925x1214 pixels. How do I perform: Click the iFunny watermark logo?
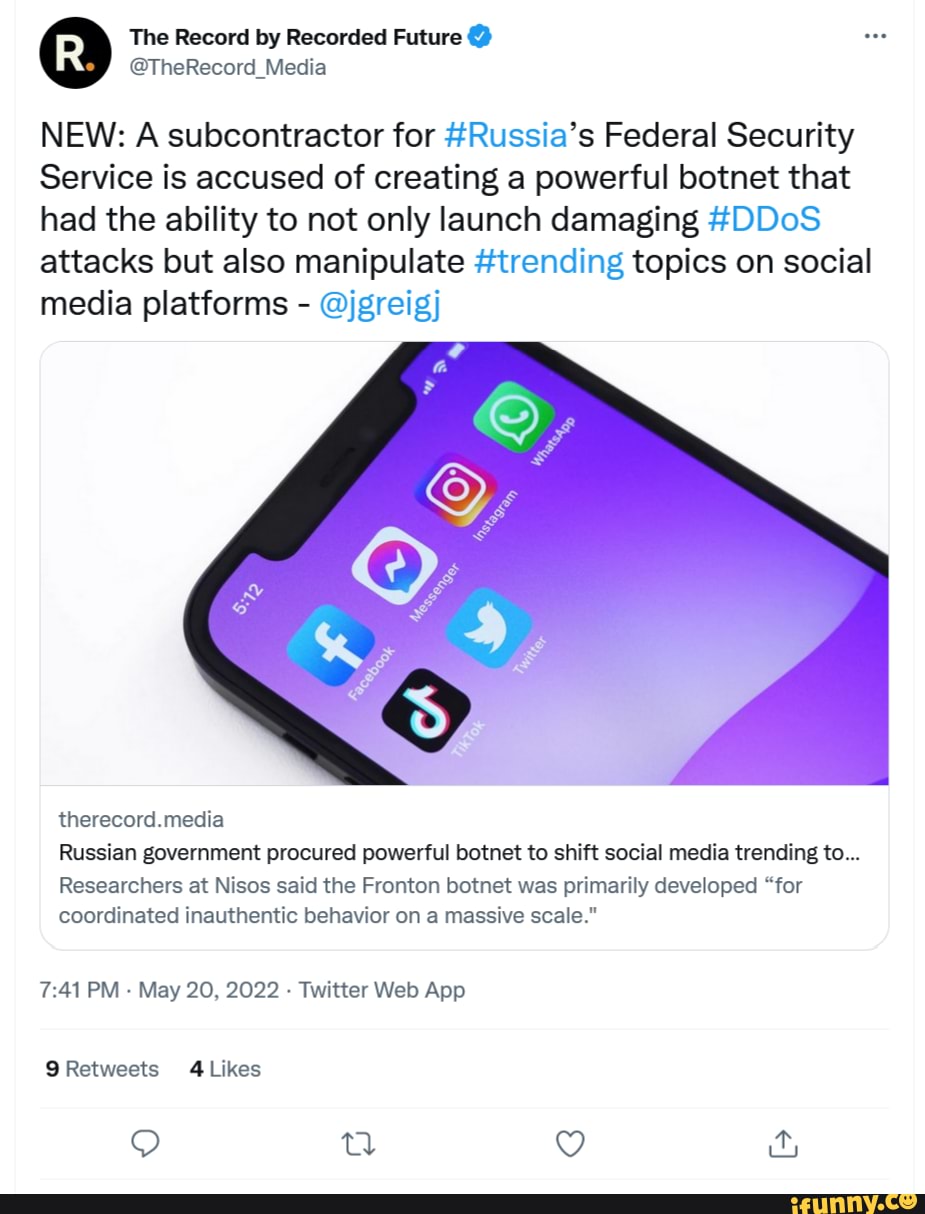click(854, 1200)
